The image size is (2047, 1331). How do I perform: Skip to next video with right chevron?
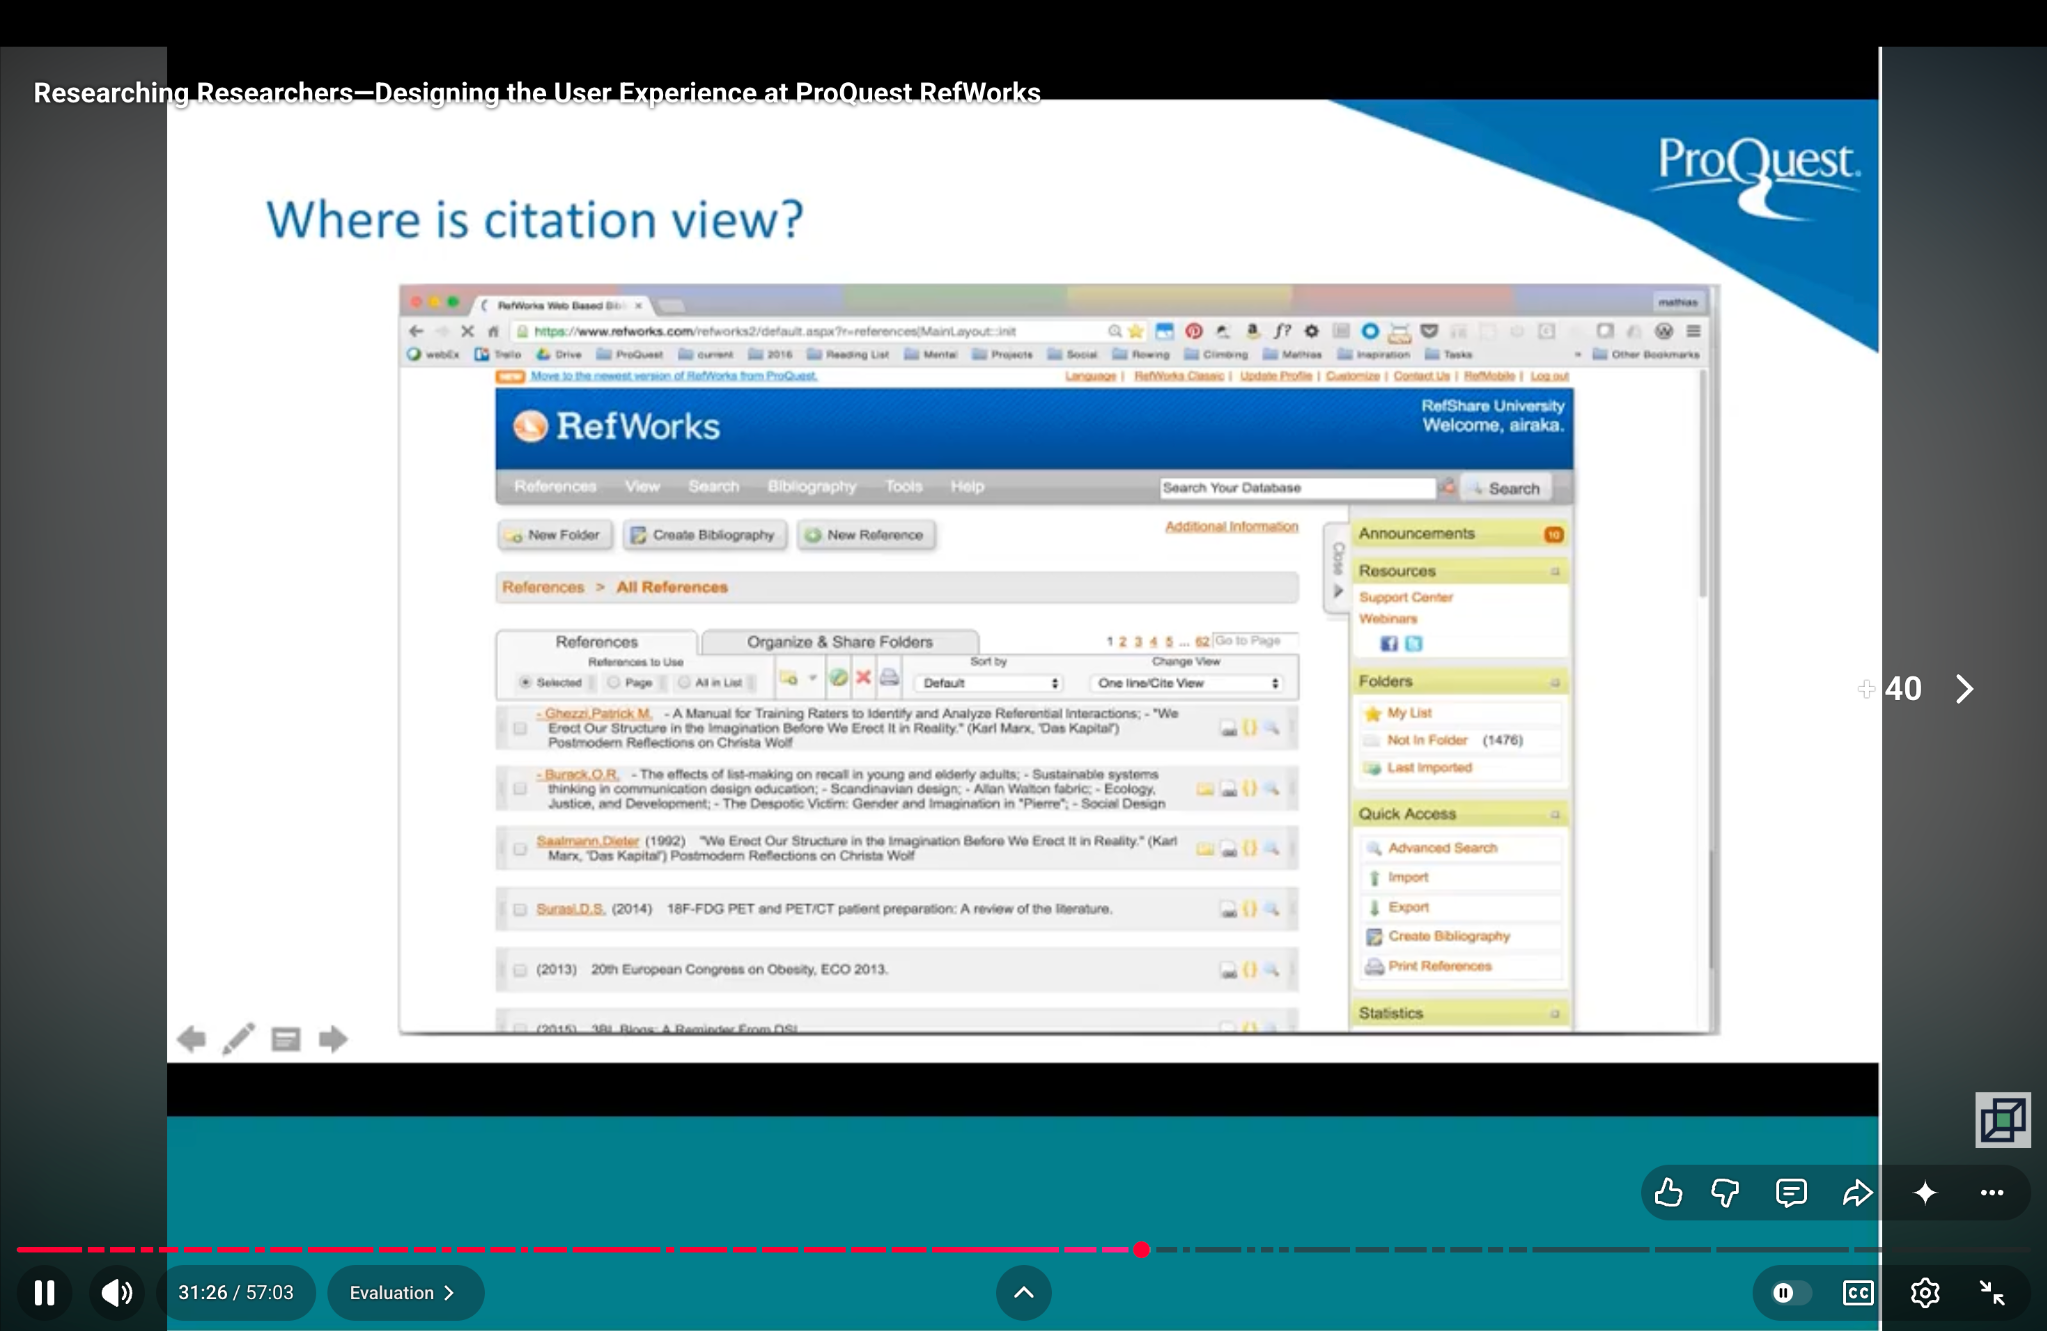pos(1965,688)
